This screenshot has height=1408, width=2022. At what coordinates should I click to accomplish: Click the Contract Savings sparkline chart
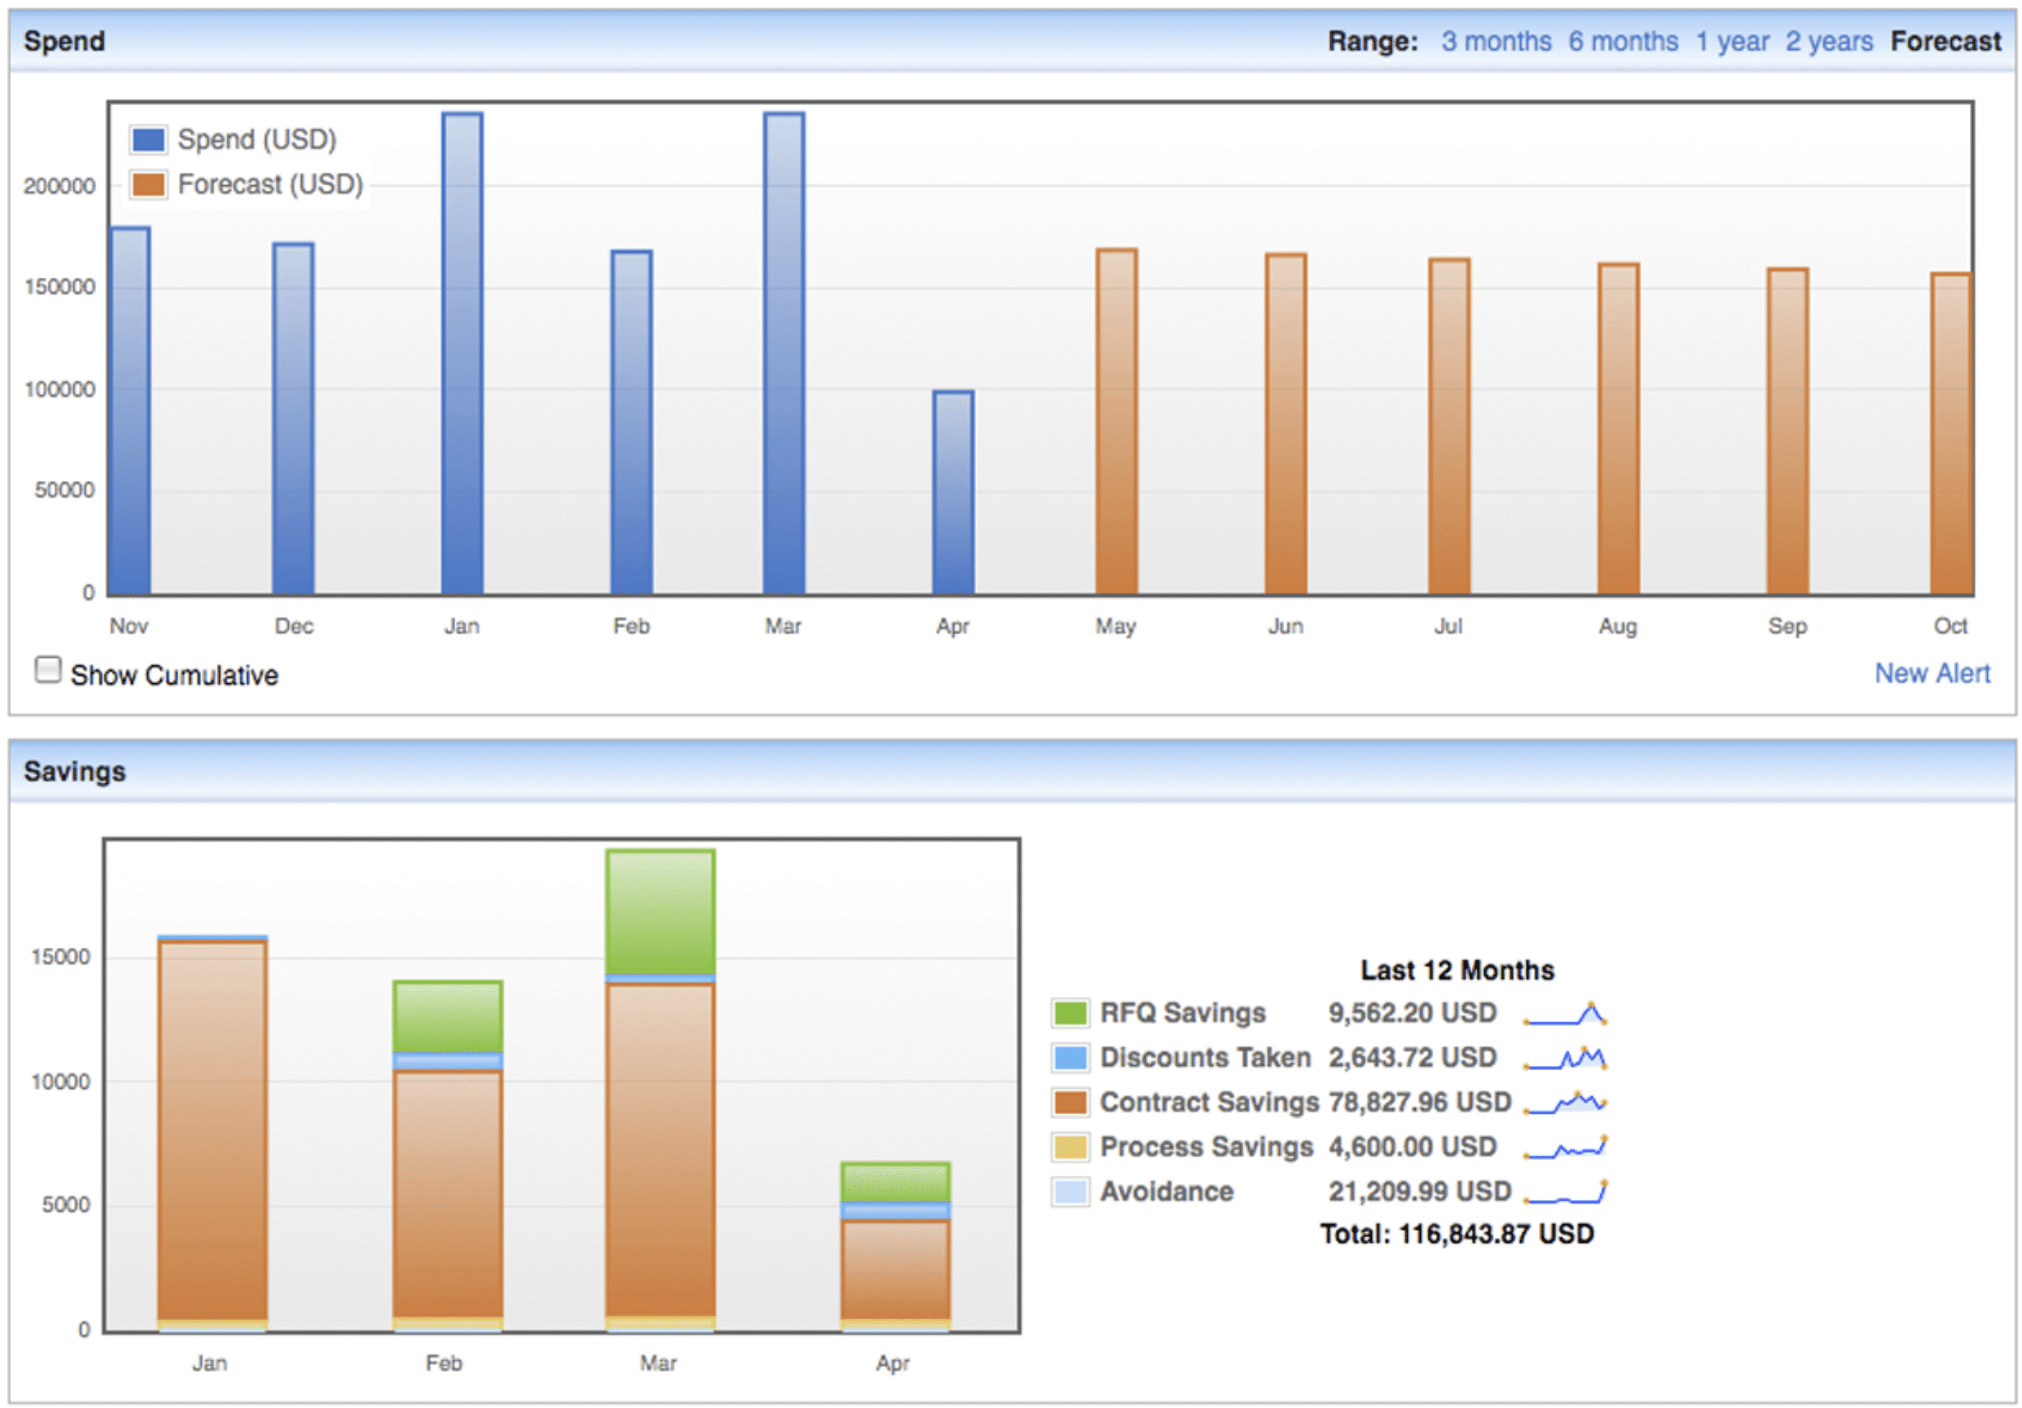[1565, 1103]
